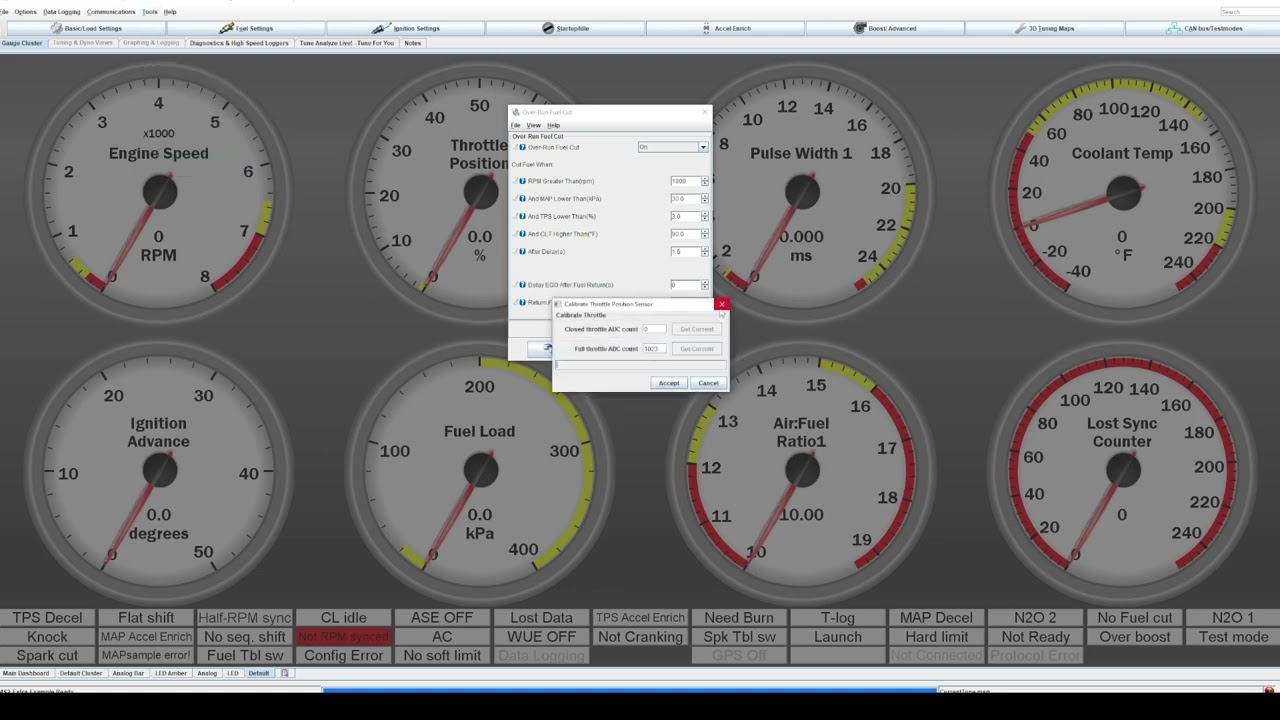Image resolution: width=1280 pixels, height=720 pixels.
Task: Click the RPM Greater Than value field
Action: [685, 181]
